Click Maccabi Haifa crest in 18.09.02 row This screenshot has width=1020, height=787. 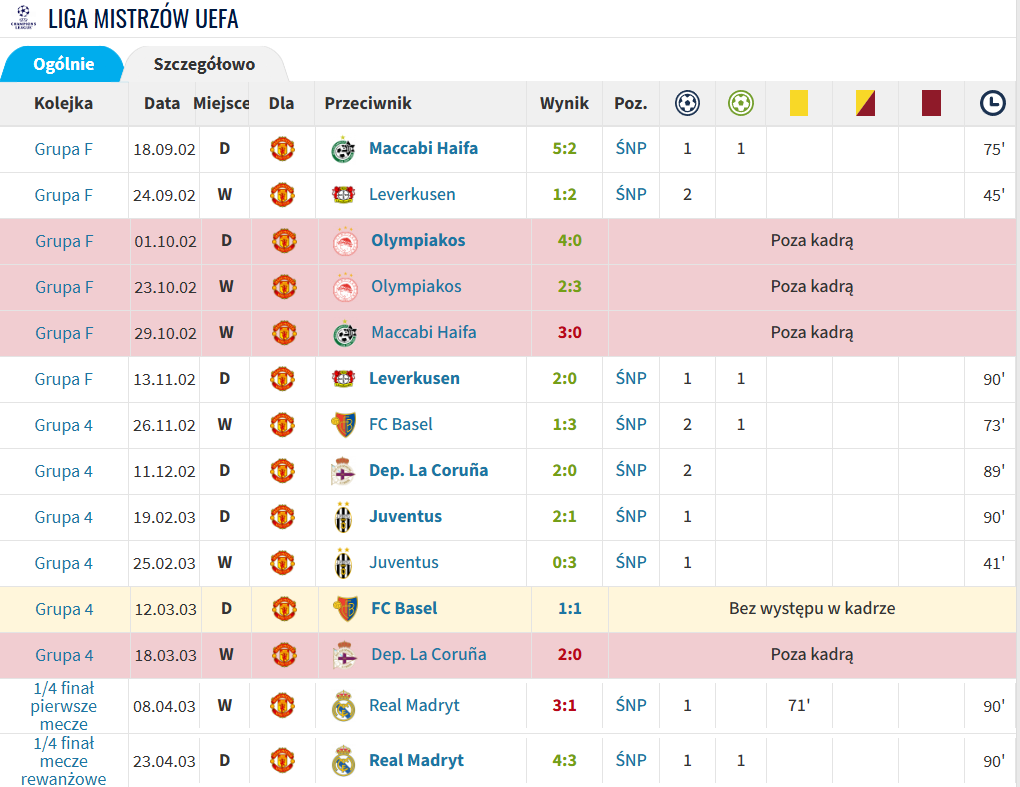tap(343, 150)
